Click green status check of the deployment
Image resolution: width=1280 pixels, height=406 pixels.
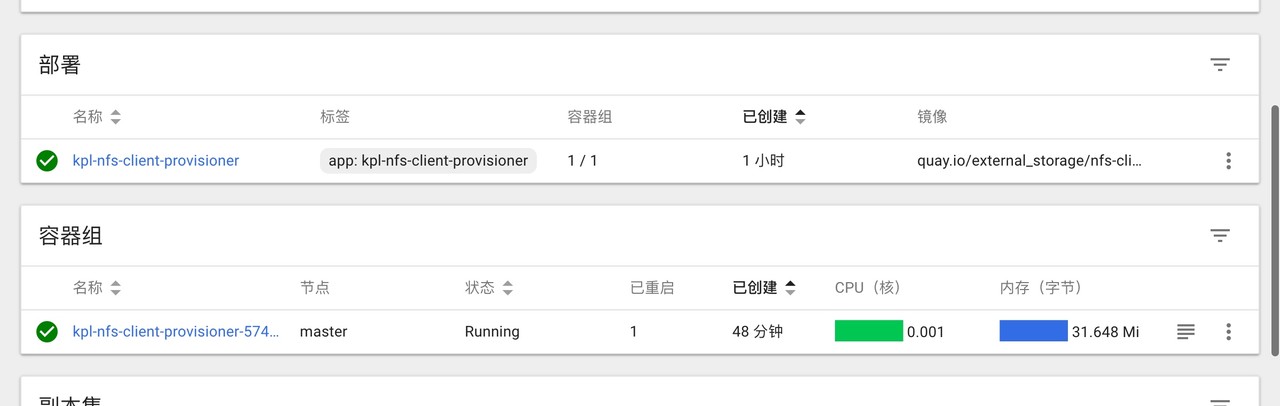(47, 161)
